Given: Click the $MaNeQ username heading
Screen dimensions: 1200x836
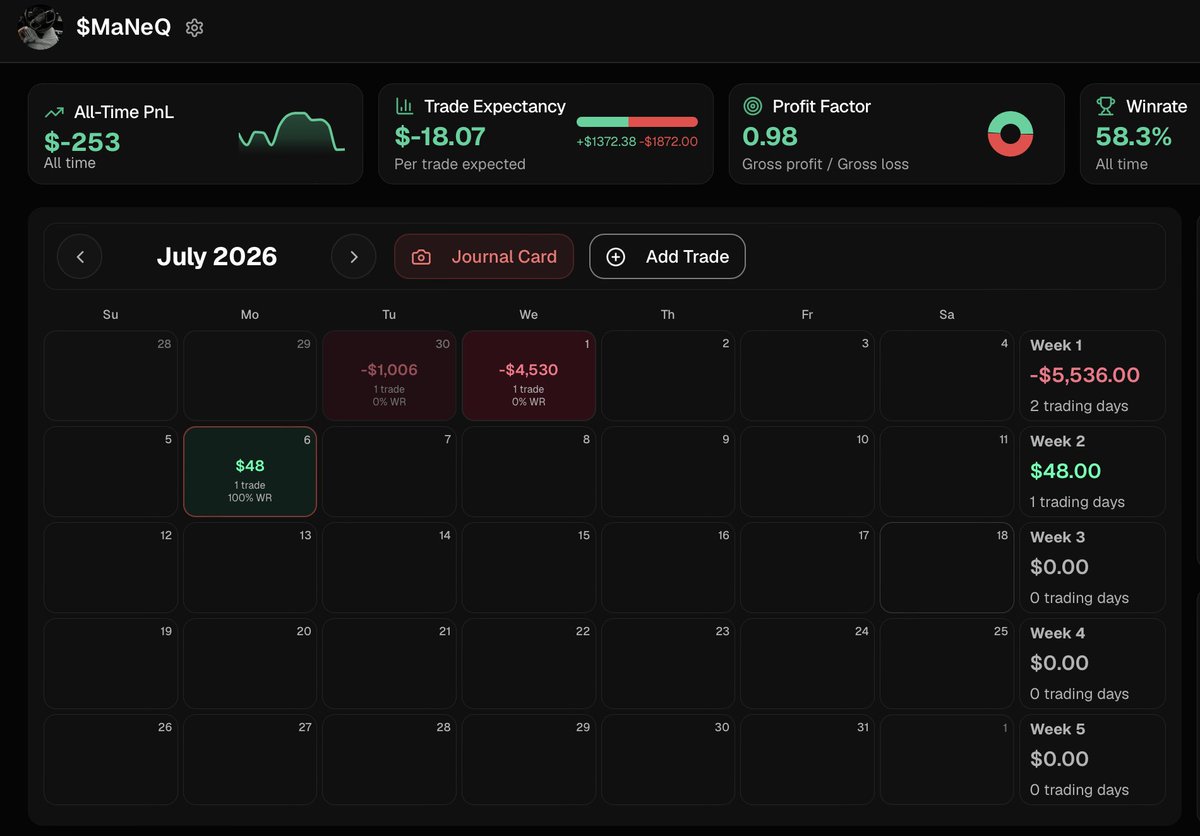Looking at the screenshot, I should [124, 28].
